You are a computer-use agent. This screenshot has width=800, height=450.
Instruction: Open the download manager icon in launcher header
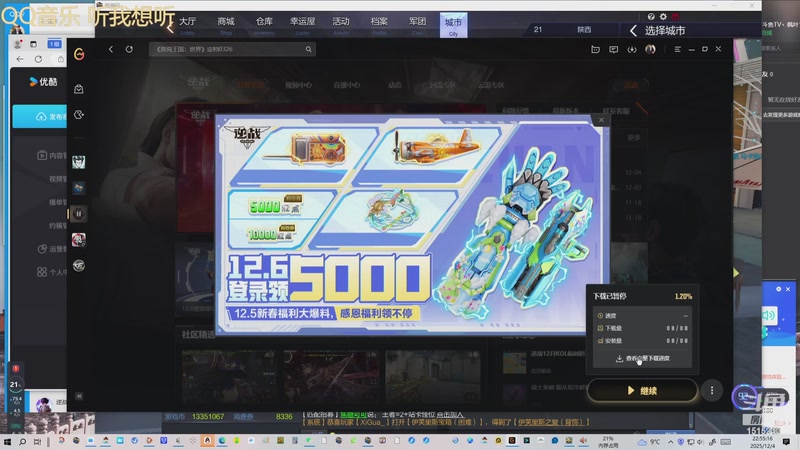(x=632, y=49)
